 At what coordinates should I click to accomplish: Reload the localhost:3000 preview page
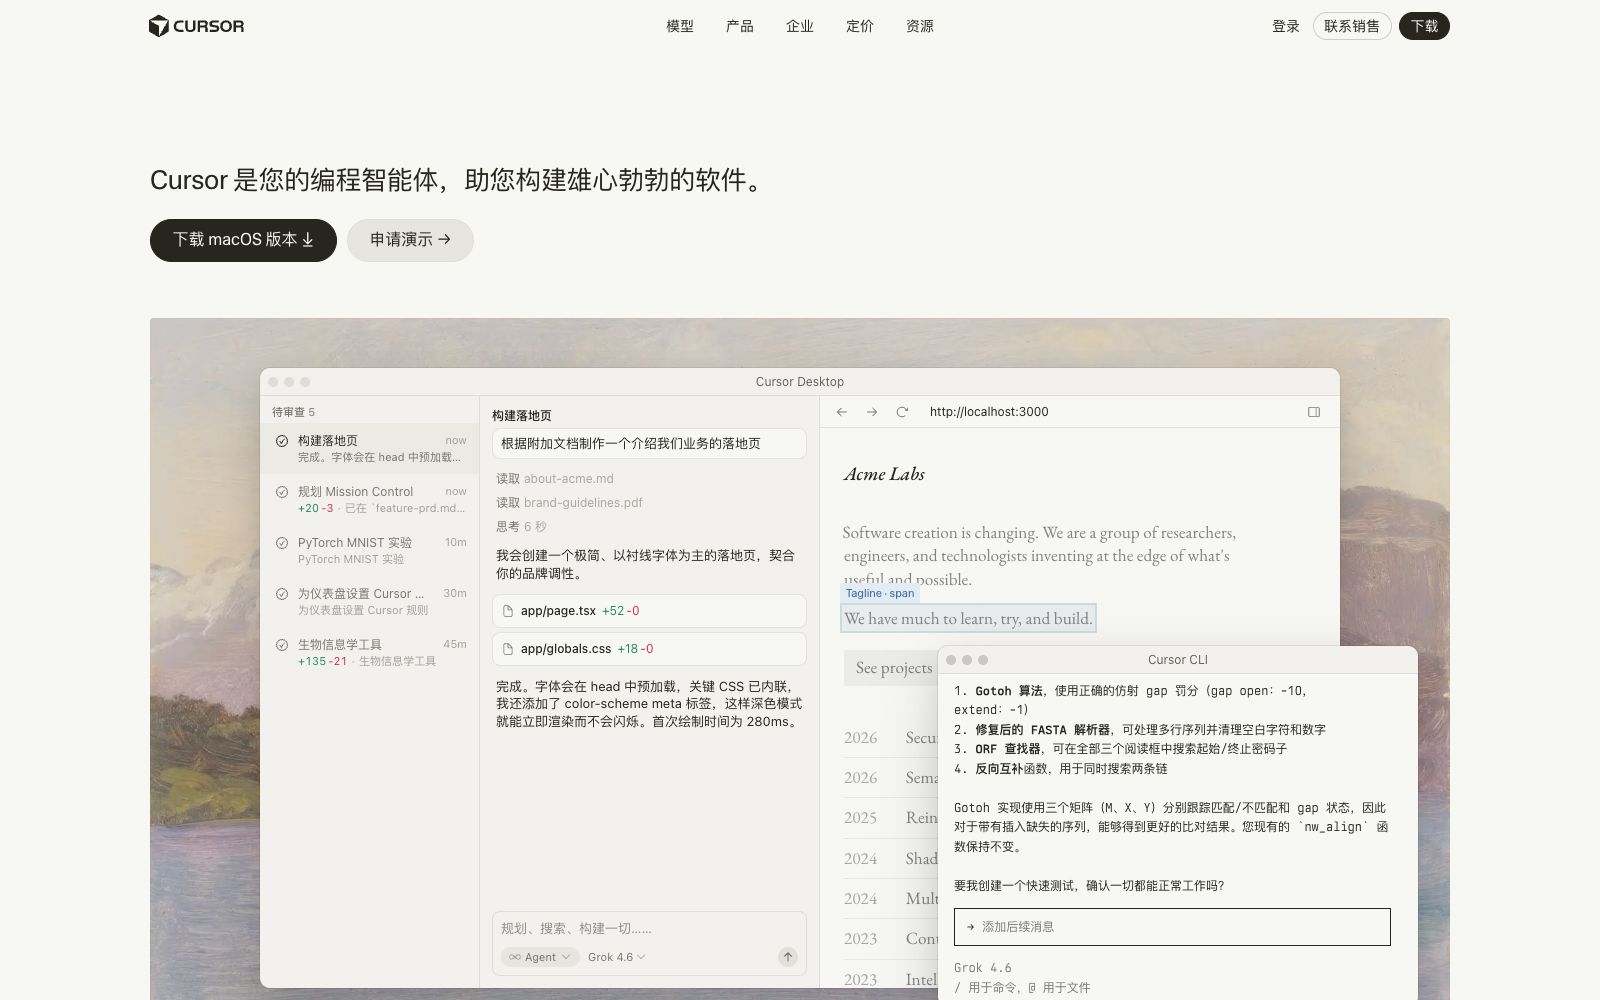click(x=902, y=412)
